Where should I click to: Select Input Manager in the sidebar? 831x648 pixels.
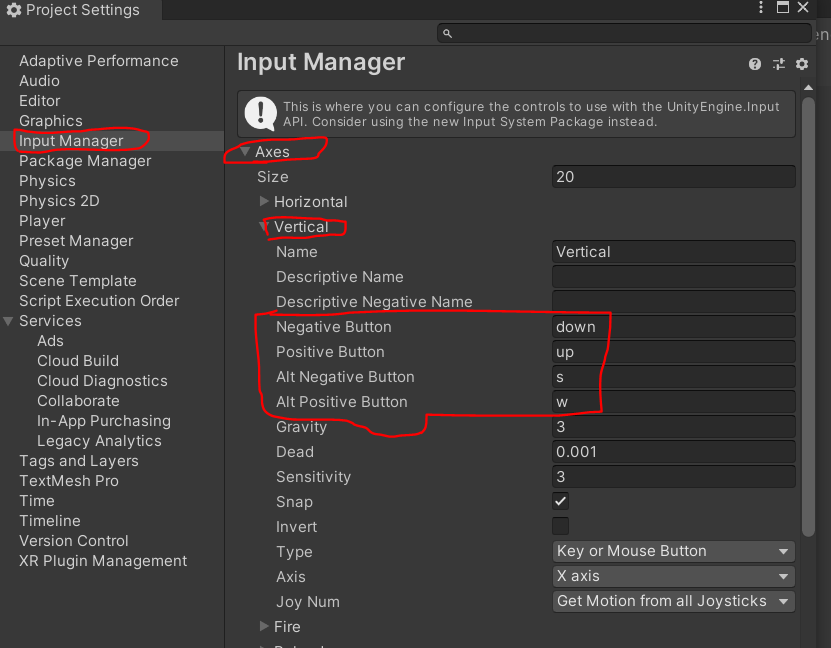pyautogui.click(x=71, y=141)
